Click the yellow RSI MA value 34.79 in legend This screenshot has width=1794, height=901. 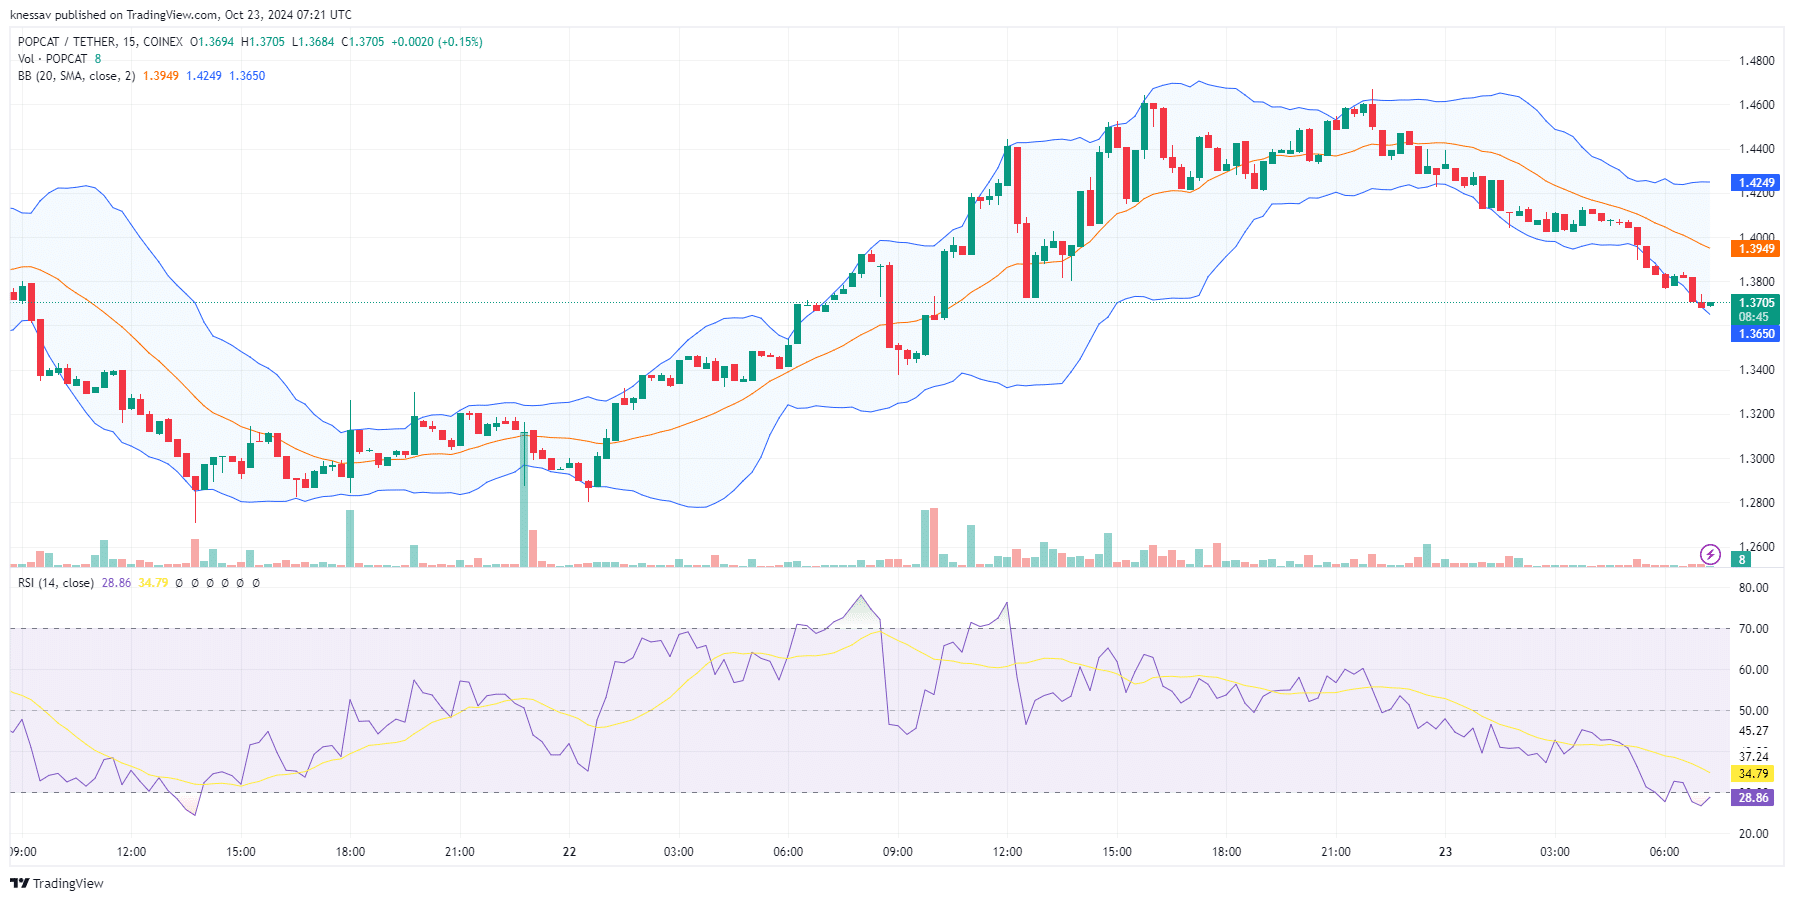coord(153,583)
